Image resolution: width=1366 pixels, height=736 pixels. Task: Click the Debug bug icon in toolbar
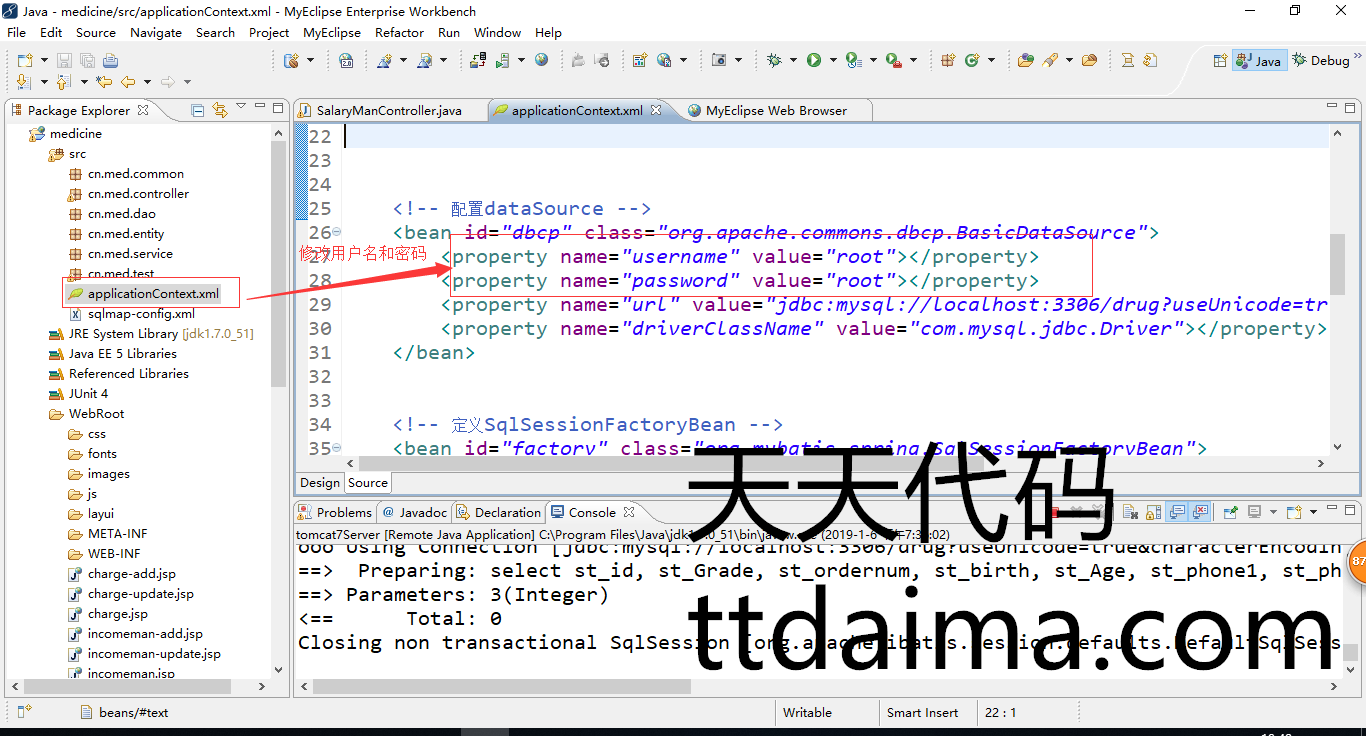773,60
